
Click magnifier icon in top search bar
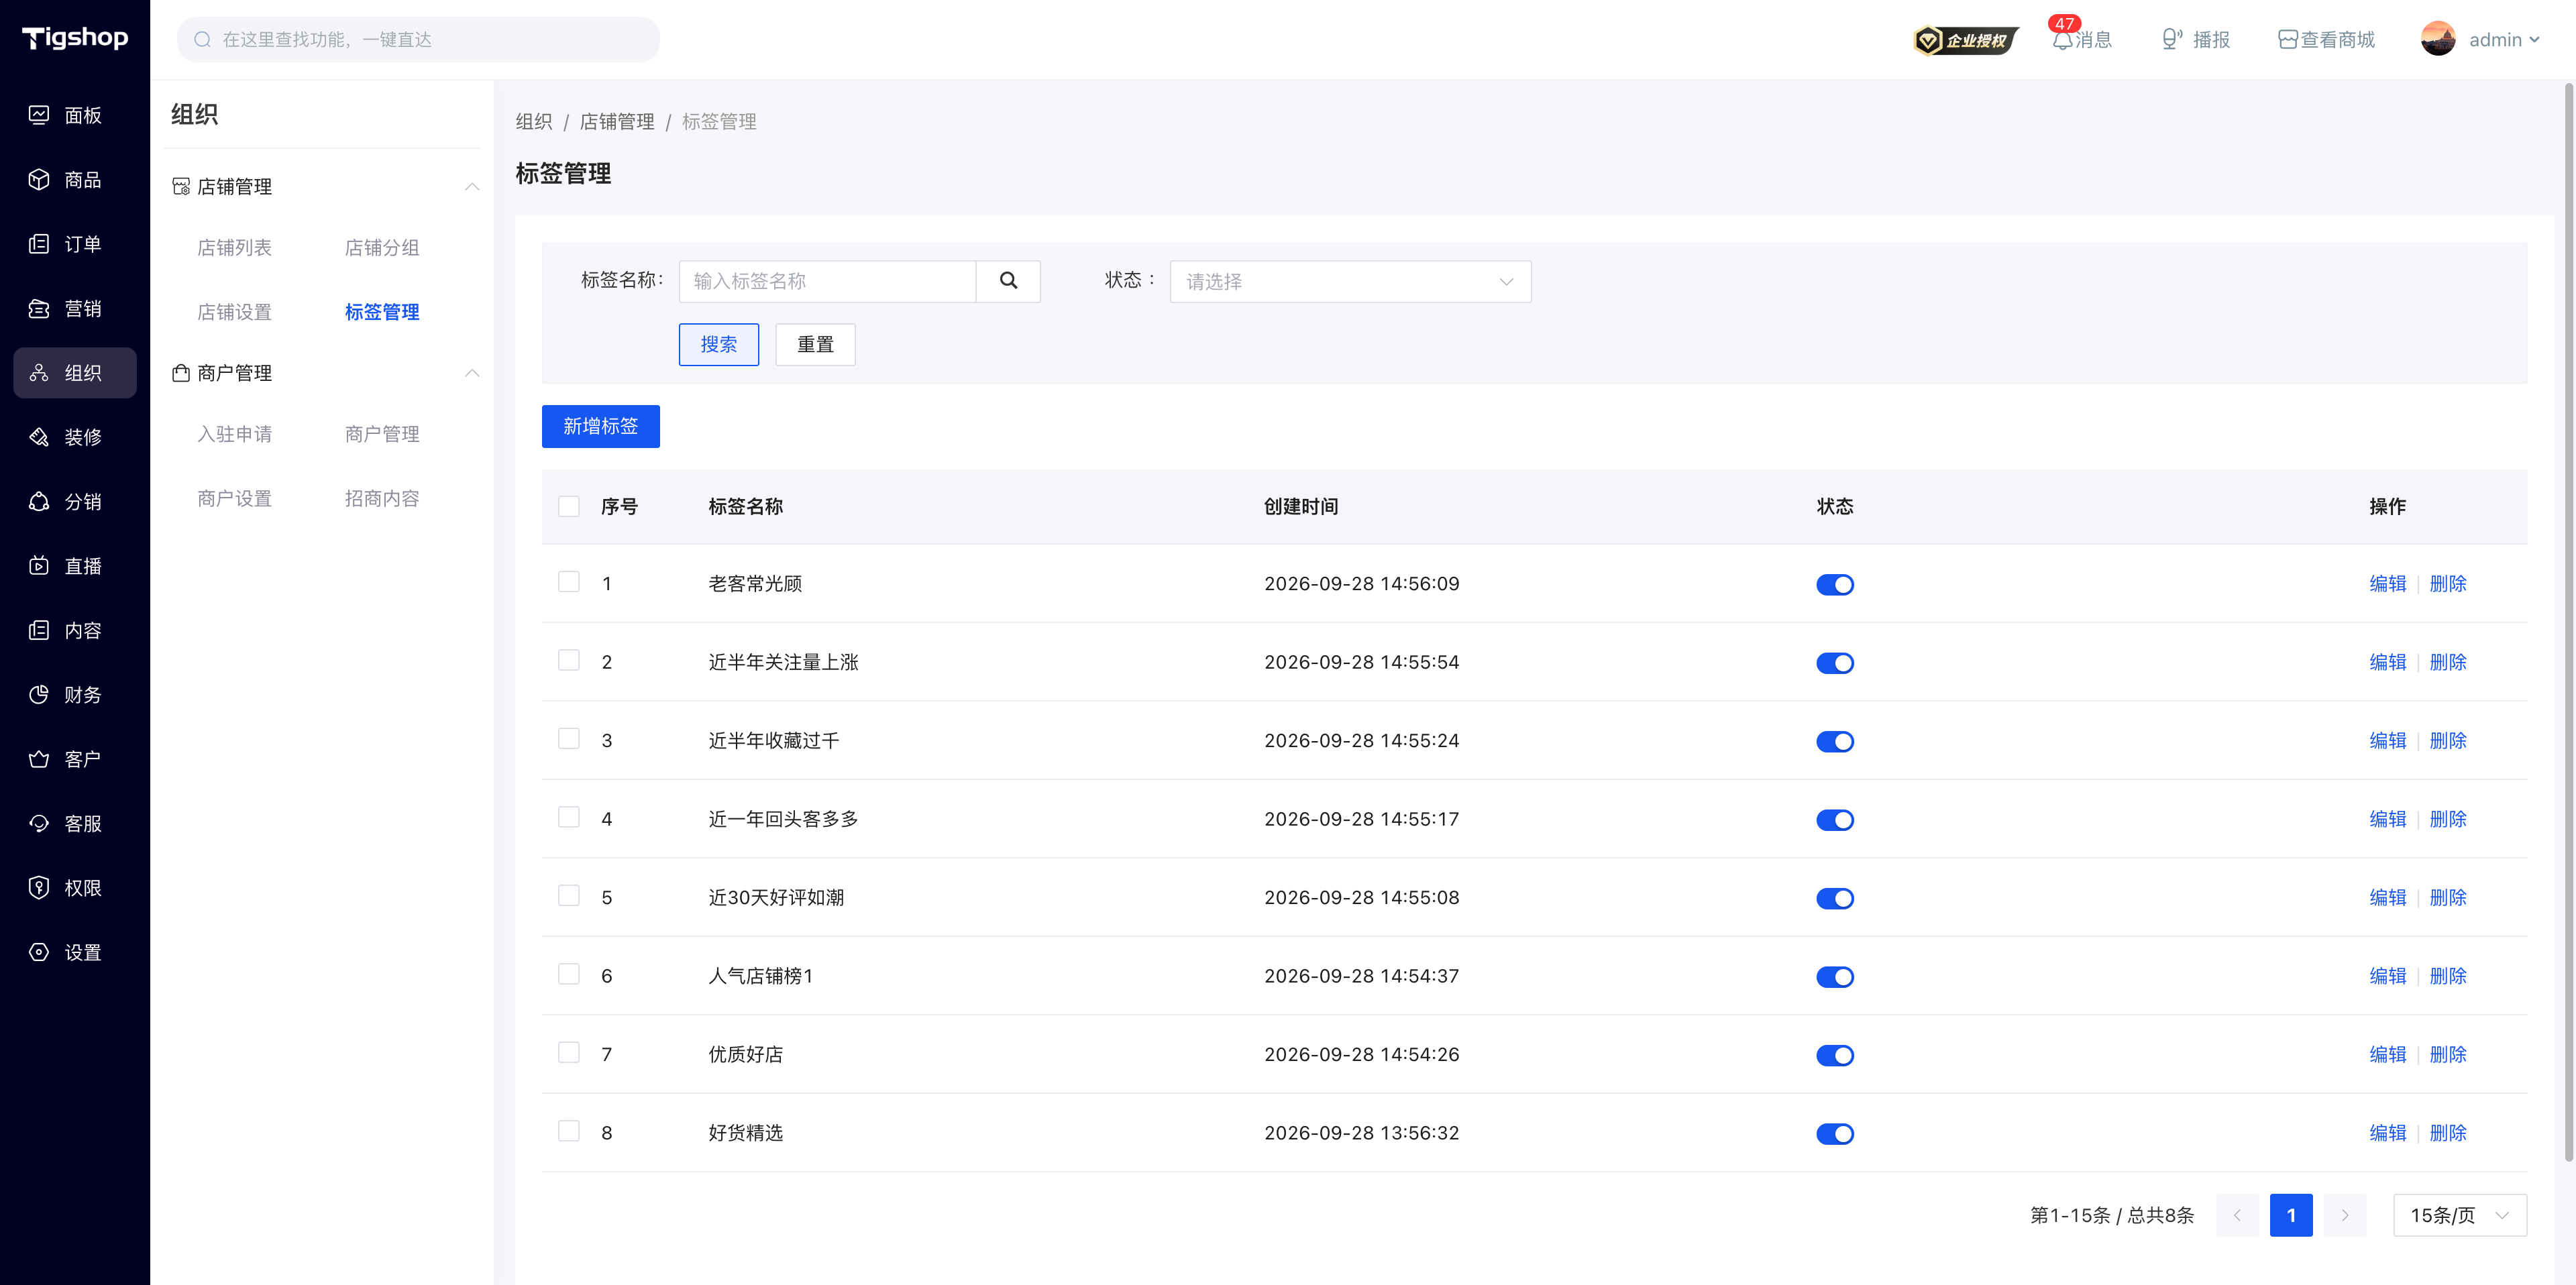203,40
